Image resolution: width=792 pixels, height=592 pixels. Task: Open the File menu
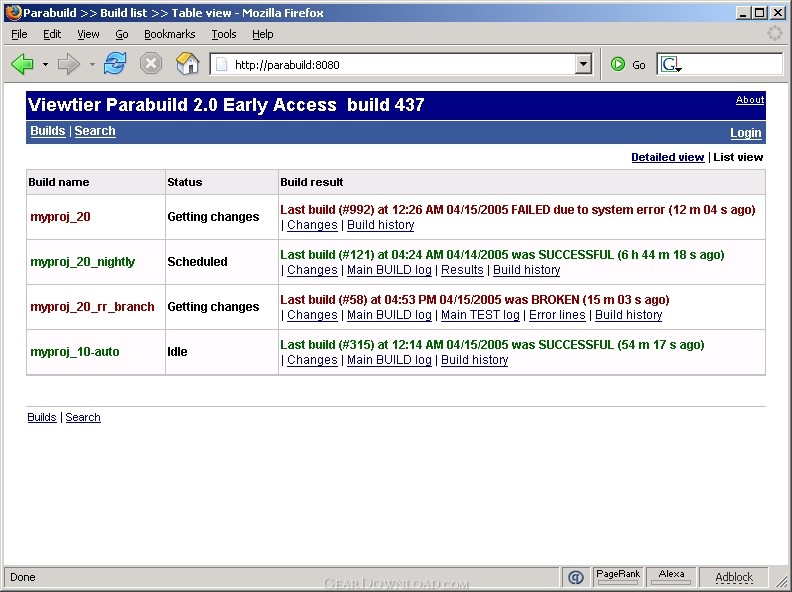pos(19,34)
